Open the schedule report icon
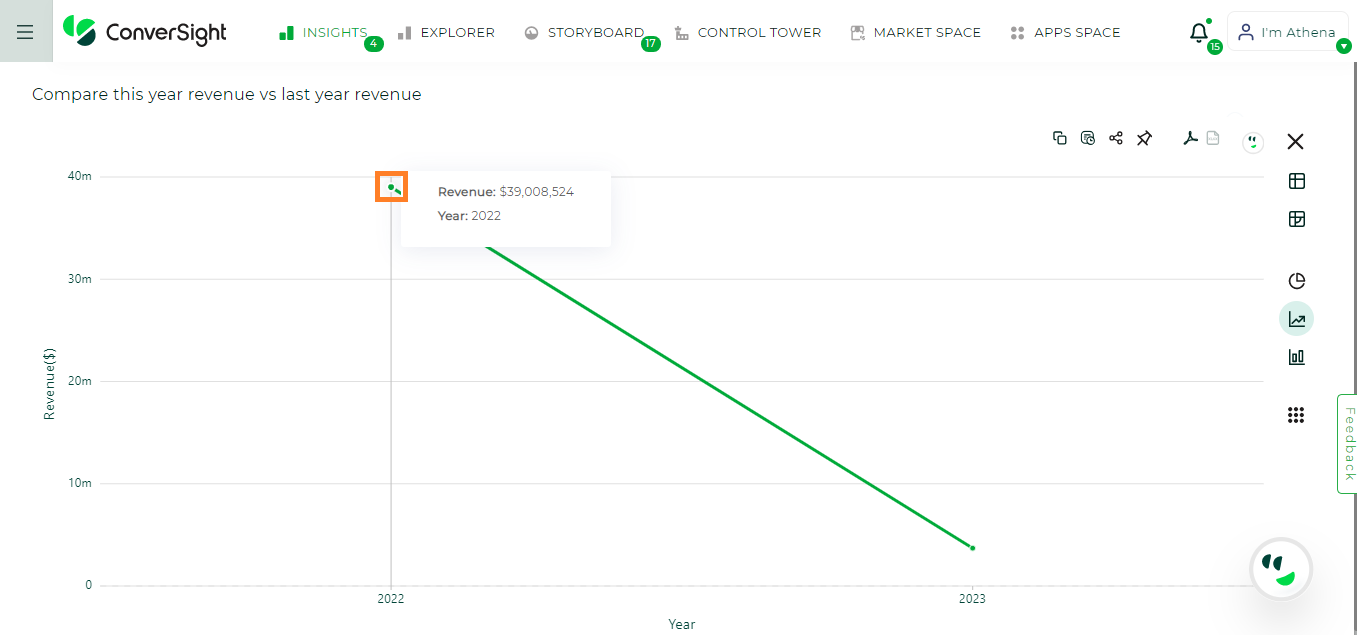This screenshot has height=635, width=1357. pos(1088,138)
